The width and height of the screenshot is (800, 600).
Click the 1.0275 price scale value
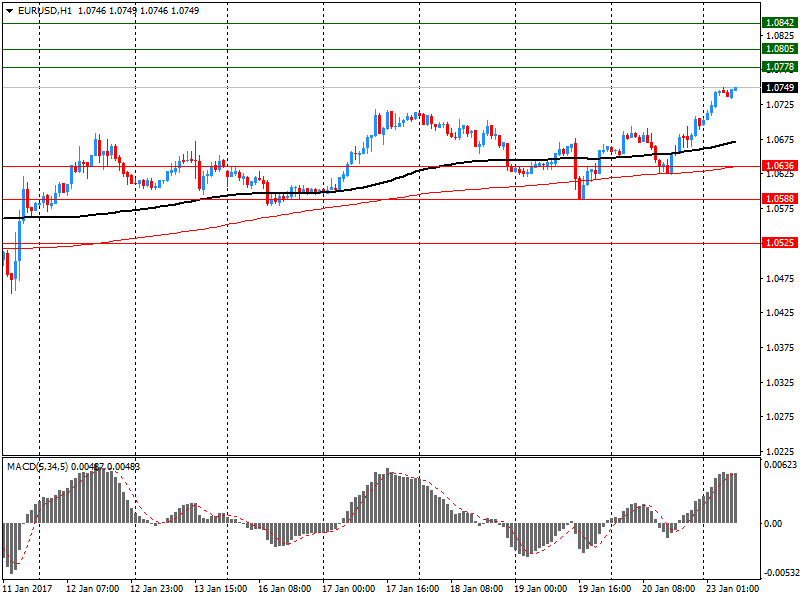coord(781,417)
